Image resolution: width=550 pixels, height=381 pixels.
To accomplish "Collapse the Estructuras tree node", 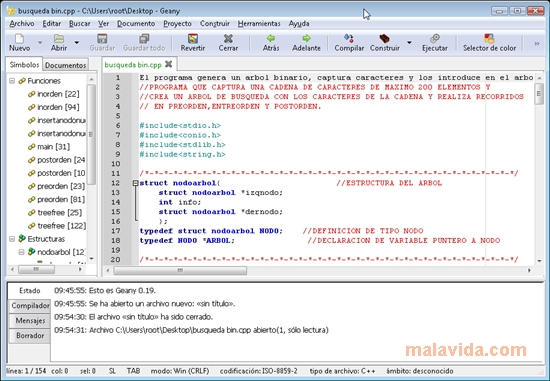I will coord(12,239).
